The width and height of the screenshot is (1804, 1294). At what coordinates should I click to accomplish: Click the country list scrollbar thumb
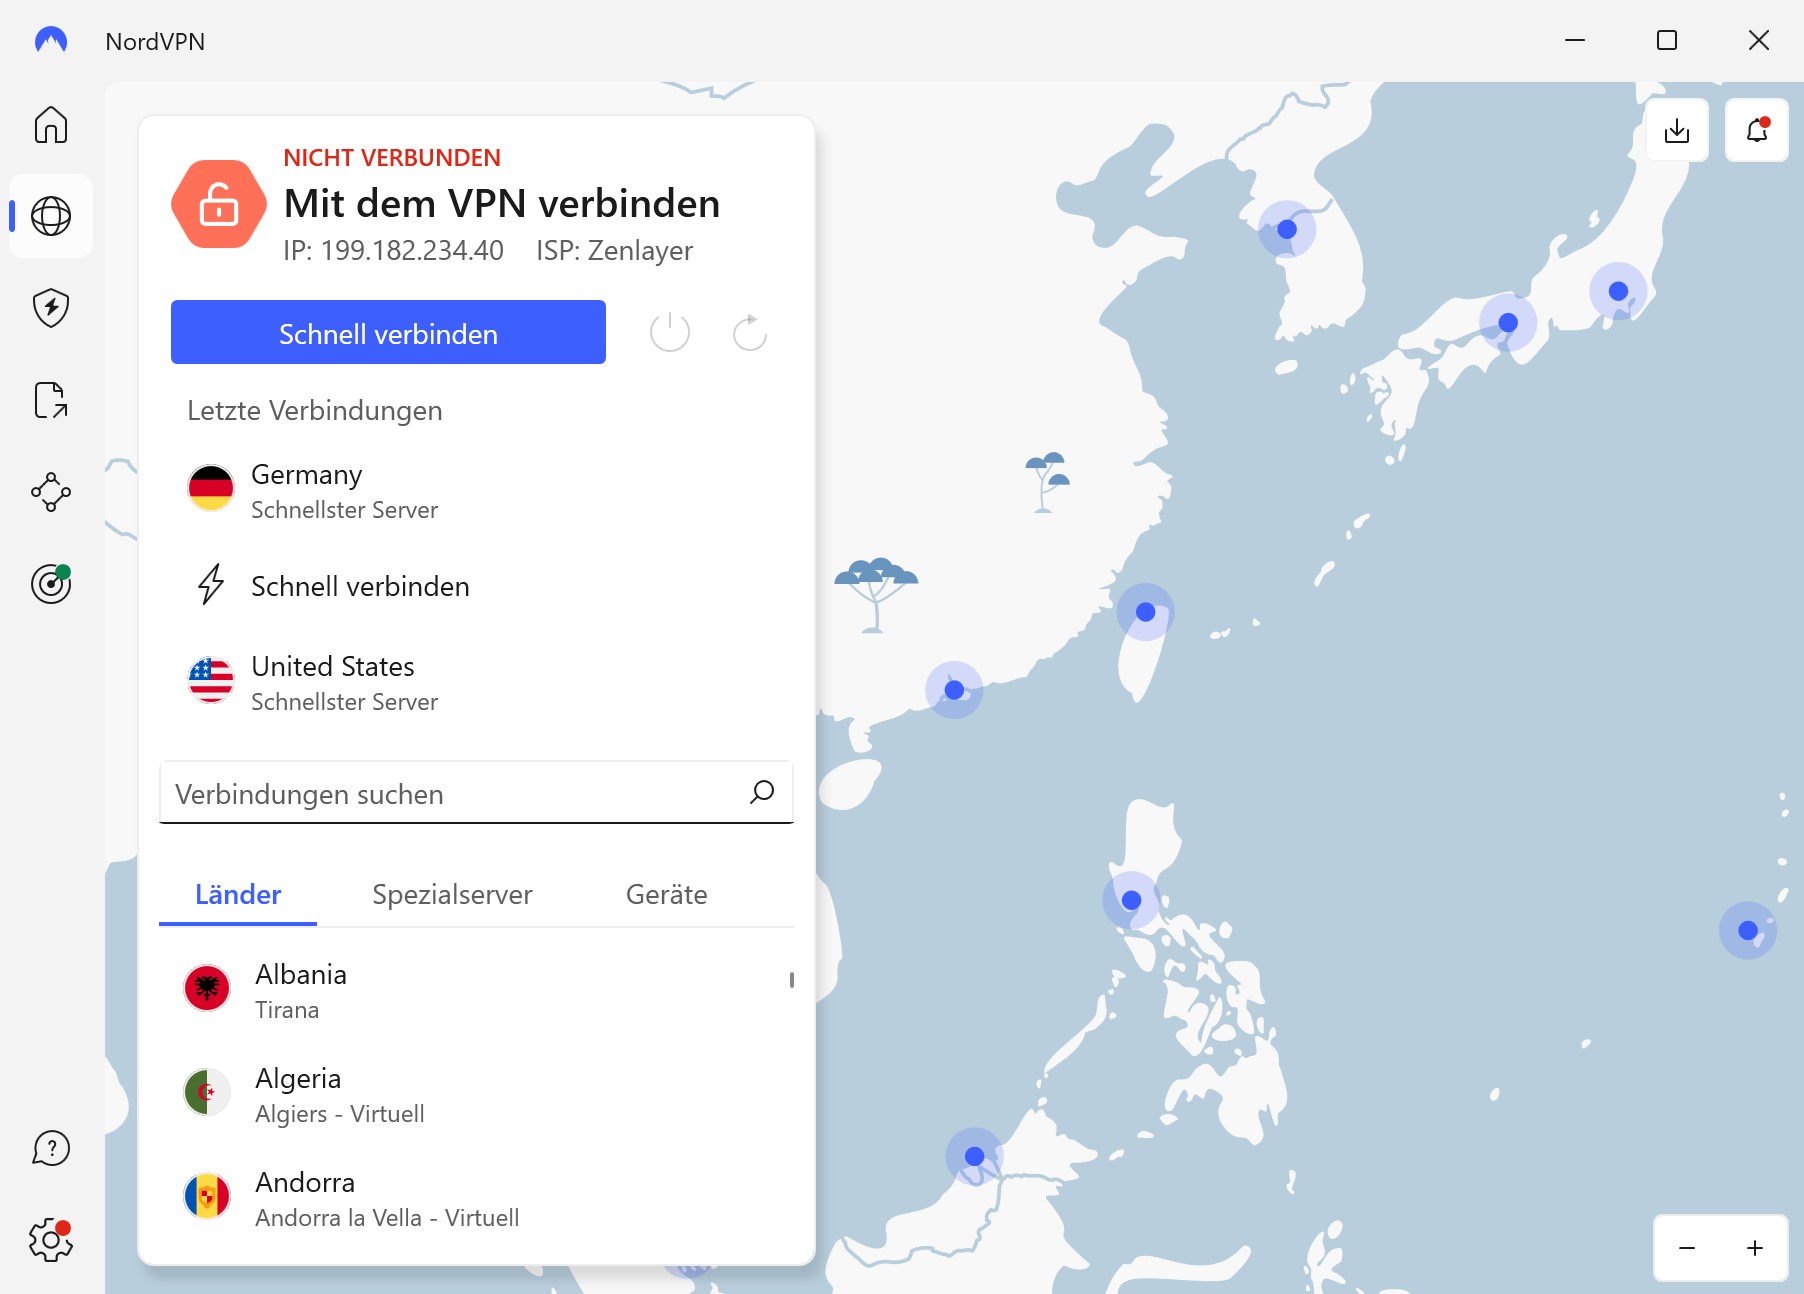point(792,980)
